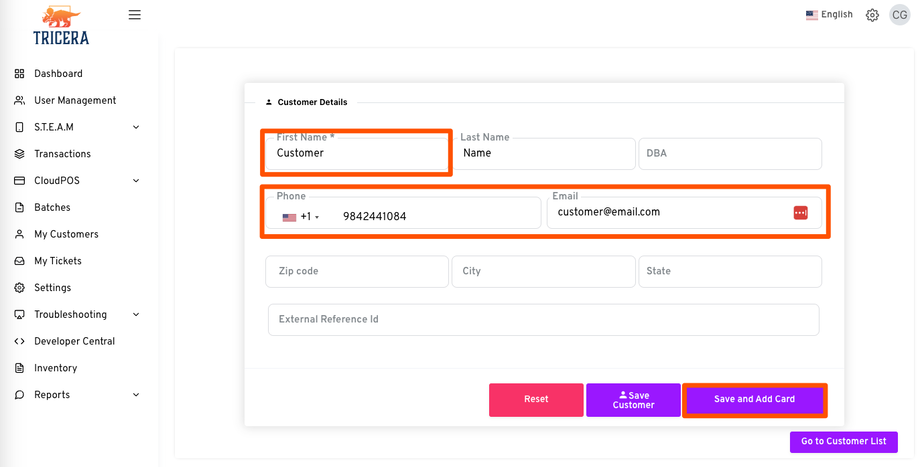
Task: Click the Transactions layers icon
Action: tap(20, 154)
